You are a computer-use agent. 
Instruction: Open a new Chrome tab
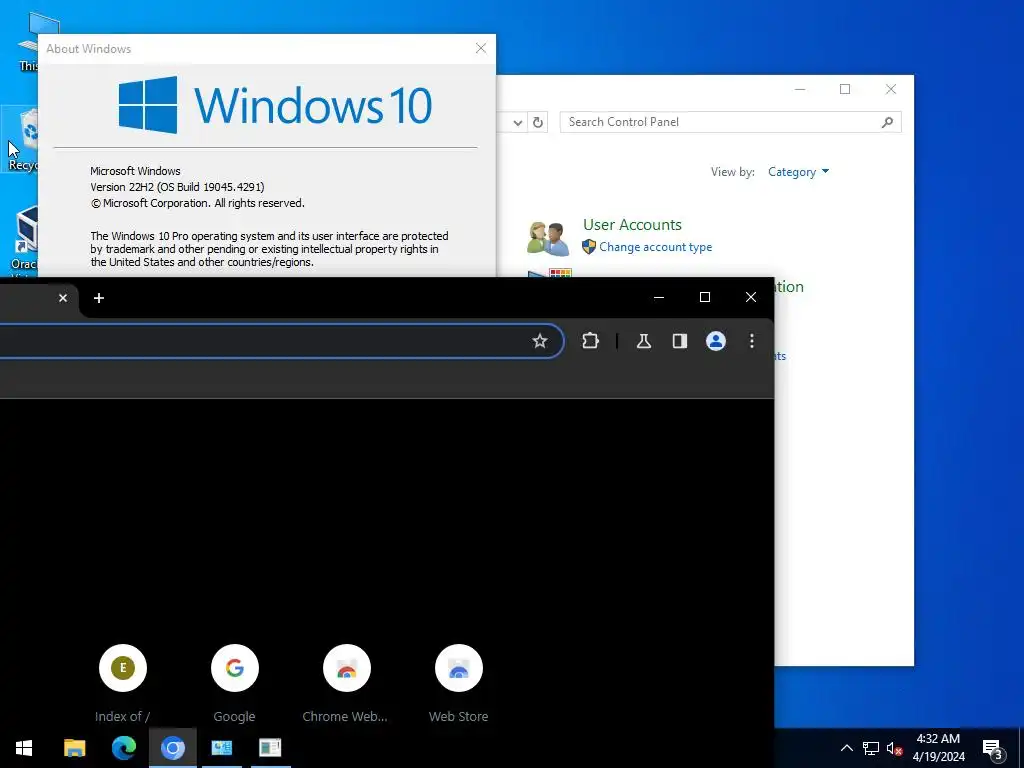[x=99, y=298]
